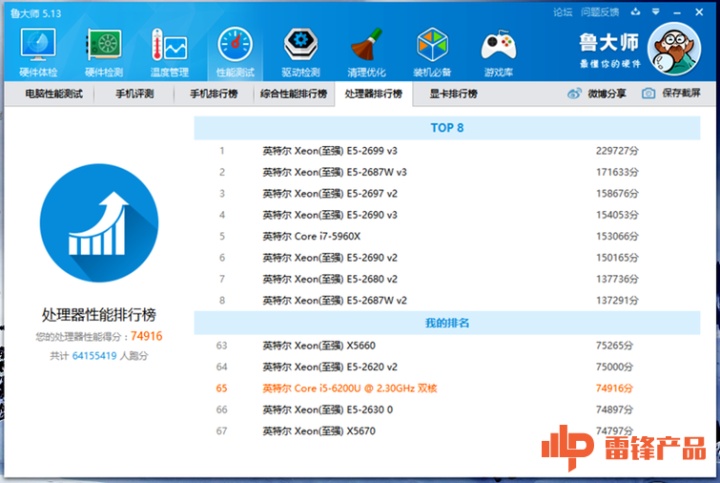Click the 我的排名 section header
Screen dimensions: 720x483
[447, 323]
